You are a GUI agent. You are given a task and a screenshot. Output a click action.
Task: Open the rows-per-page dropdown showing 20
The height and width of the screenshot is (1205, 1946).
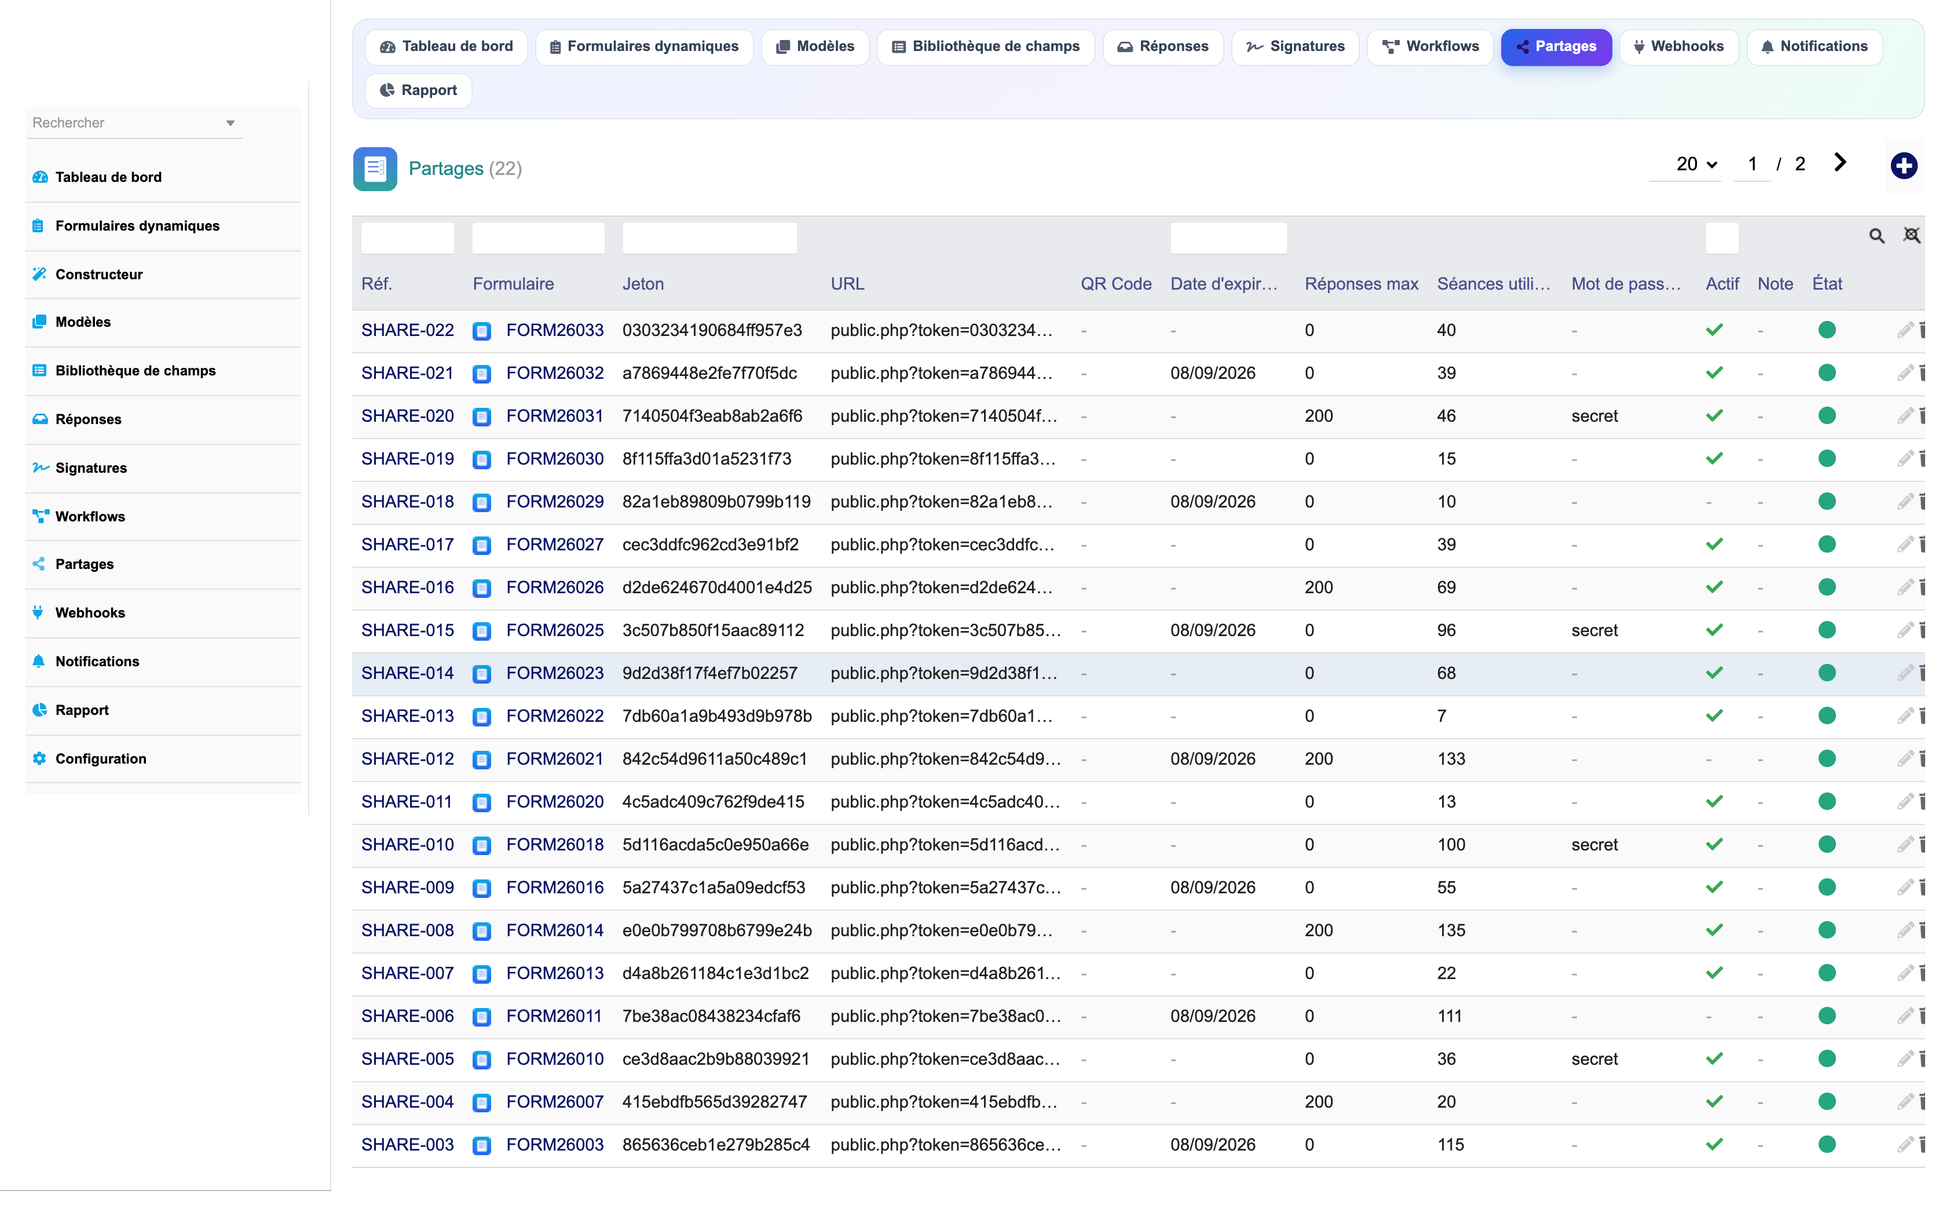[1696, 164]
